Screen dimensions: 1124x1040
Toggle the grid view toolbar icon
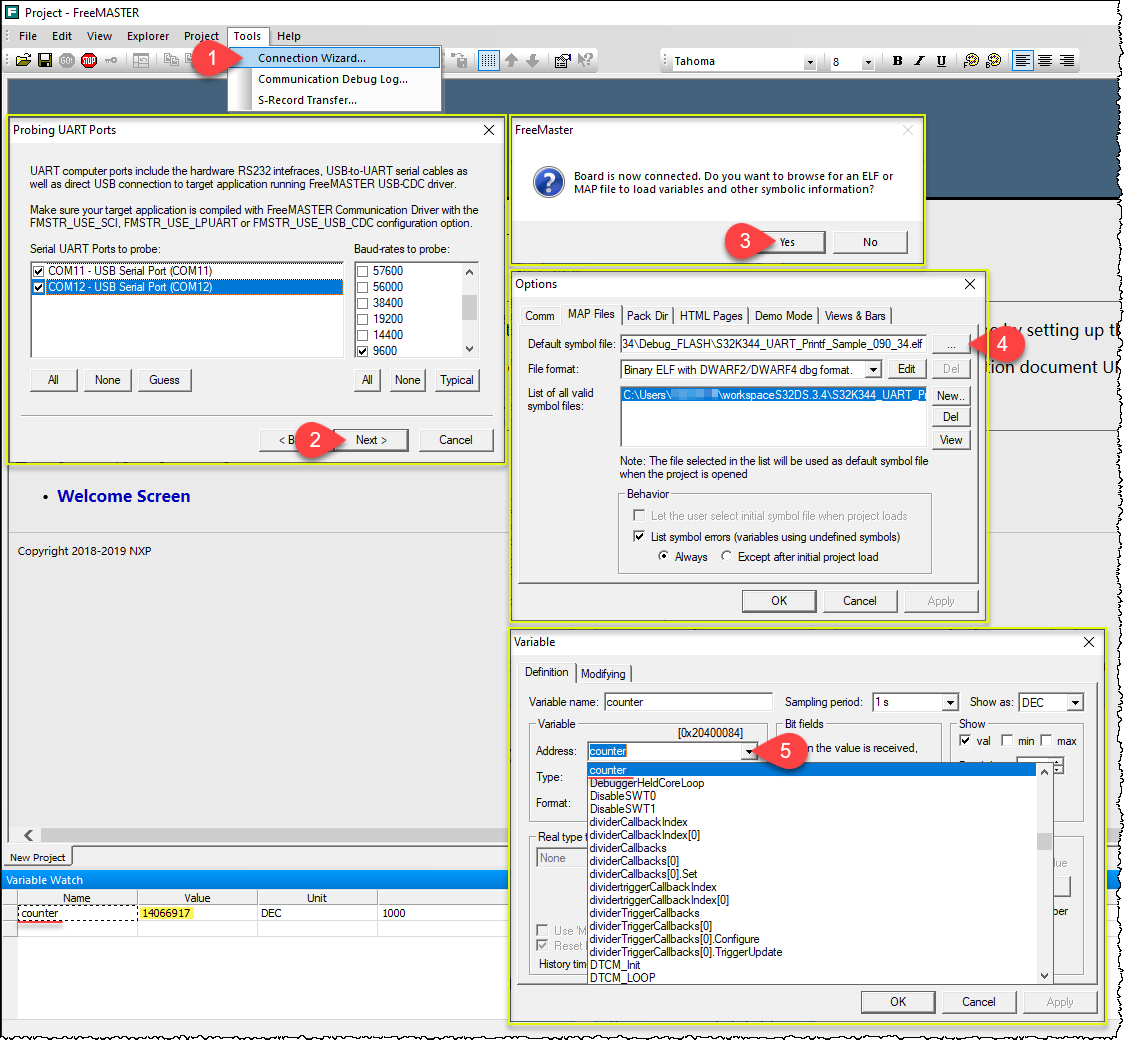click(x=487, y=60)
